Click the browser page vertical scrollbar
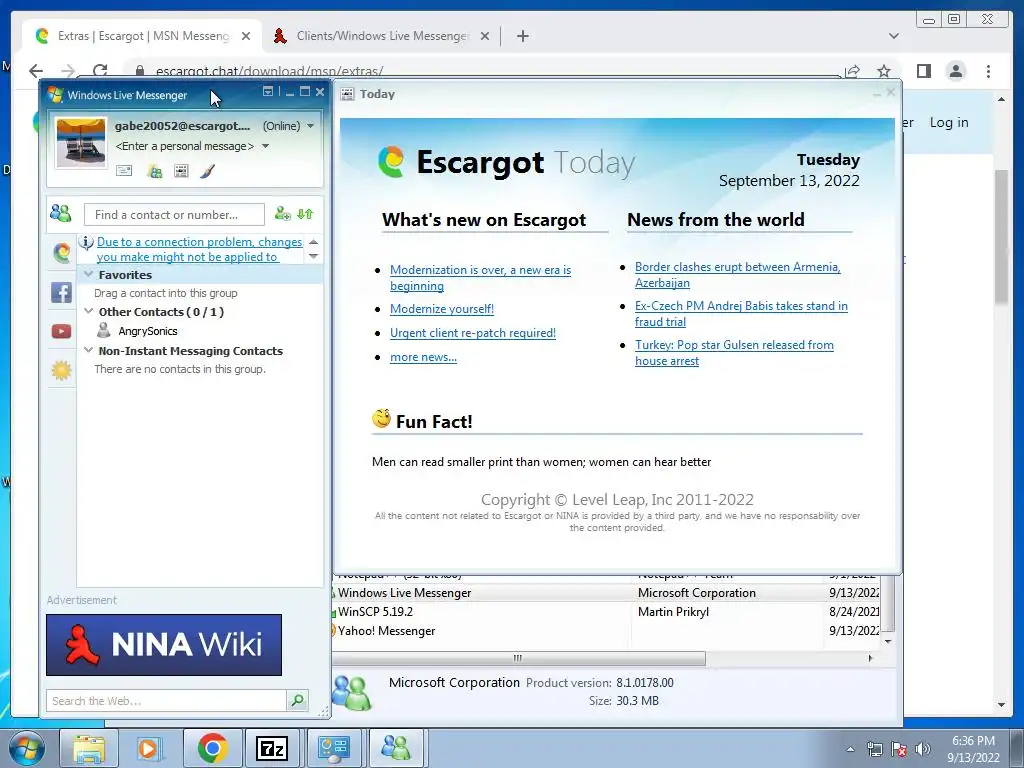 [x=1002, y=236]
